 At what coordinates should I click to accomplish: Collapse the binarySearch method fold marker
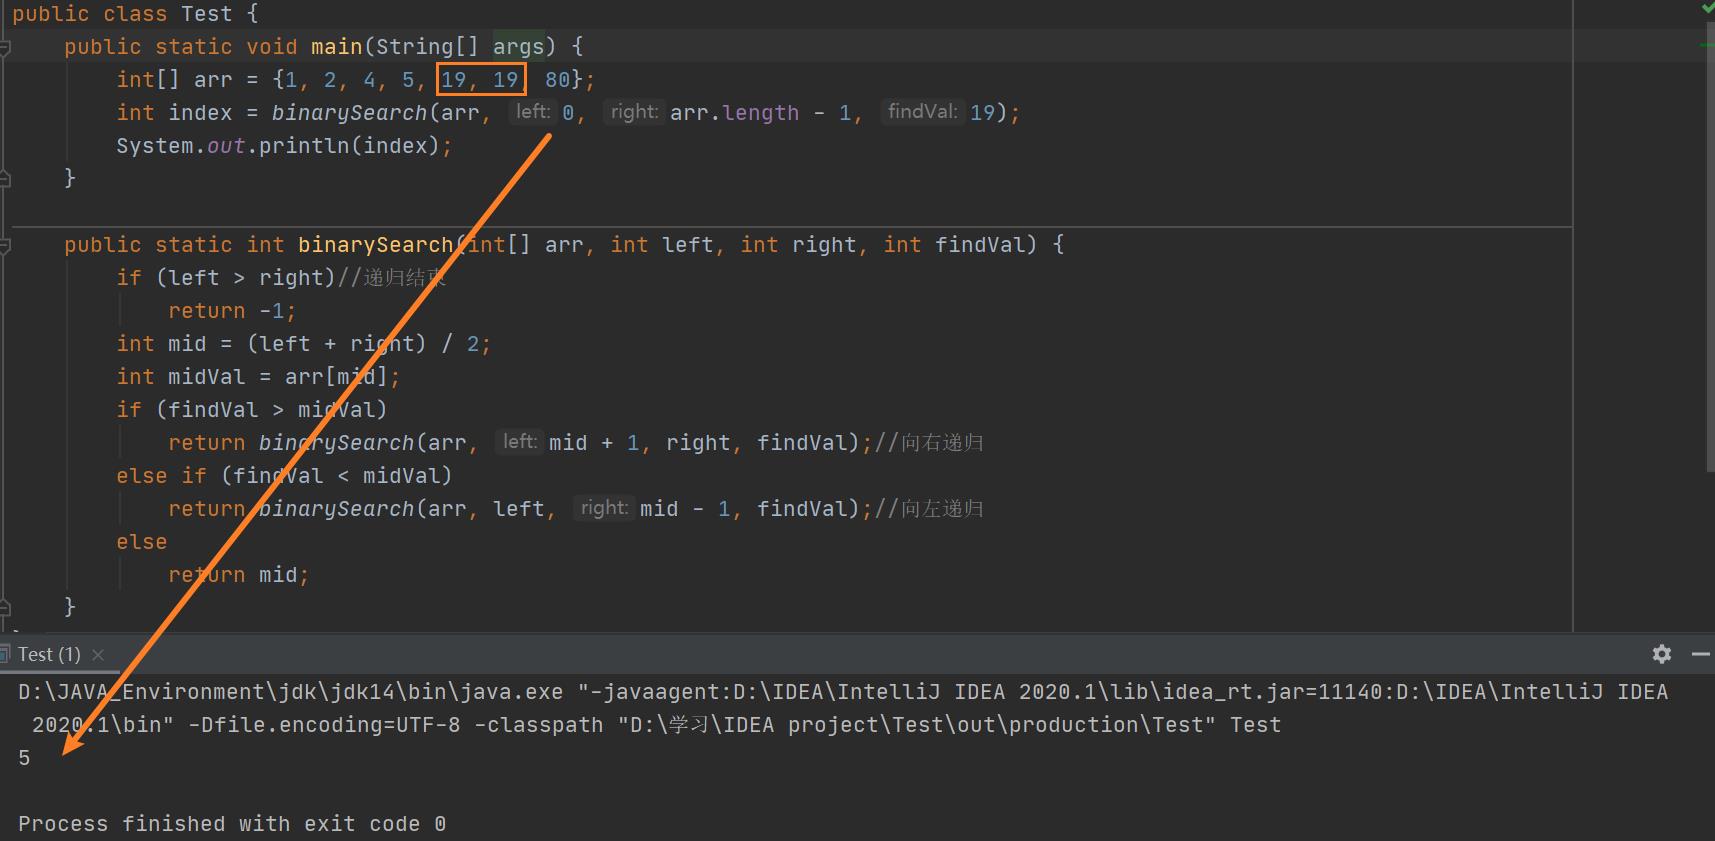pos(4,245)
